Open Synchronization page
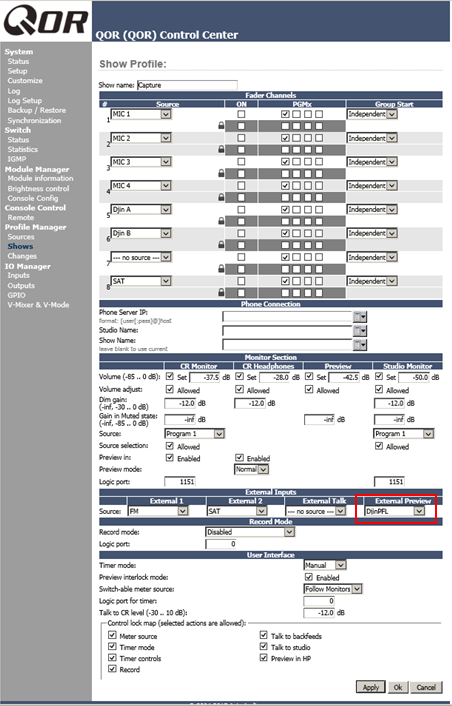This screenshot has width=452, height=706. pos(34,120)
